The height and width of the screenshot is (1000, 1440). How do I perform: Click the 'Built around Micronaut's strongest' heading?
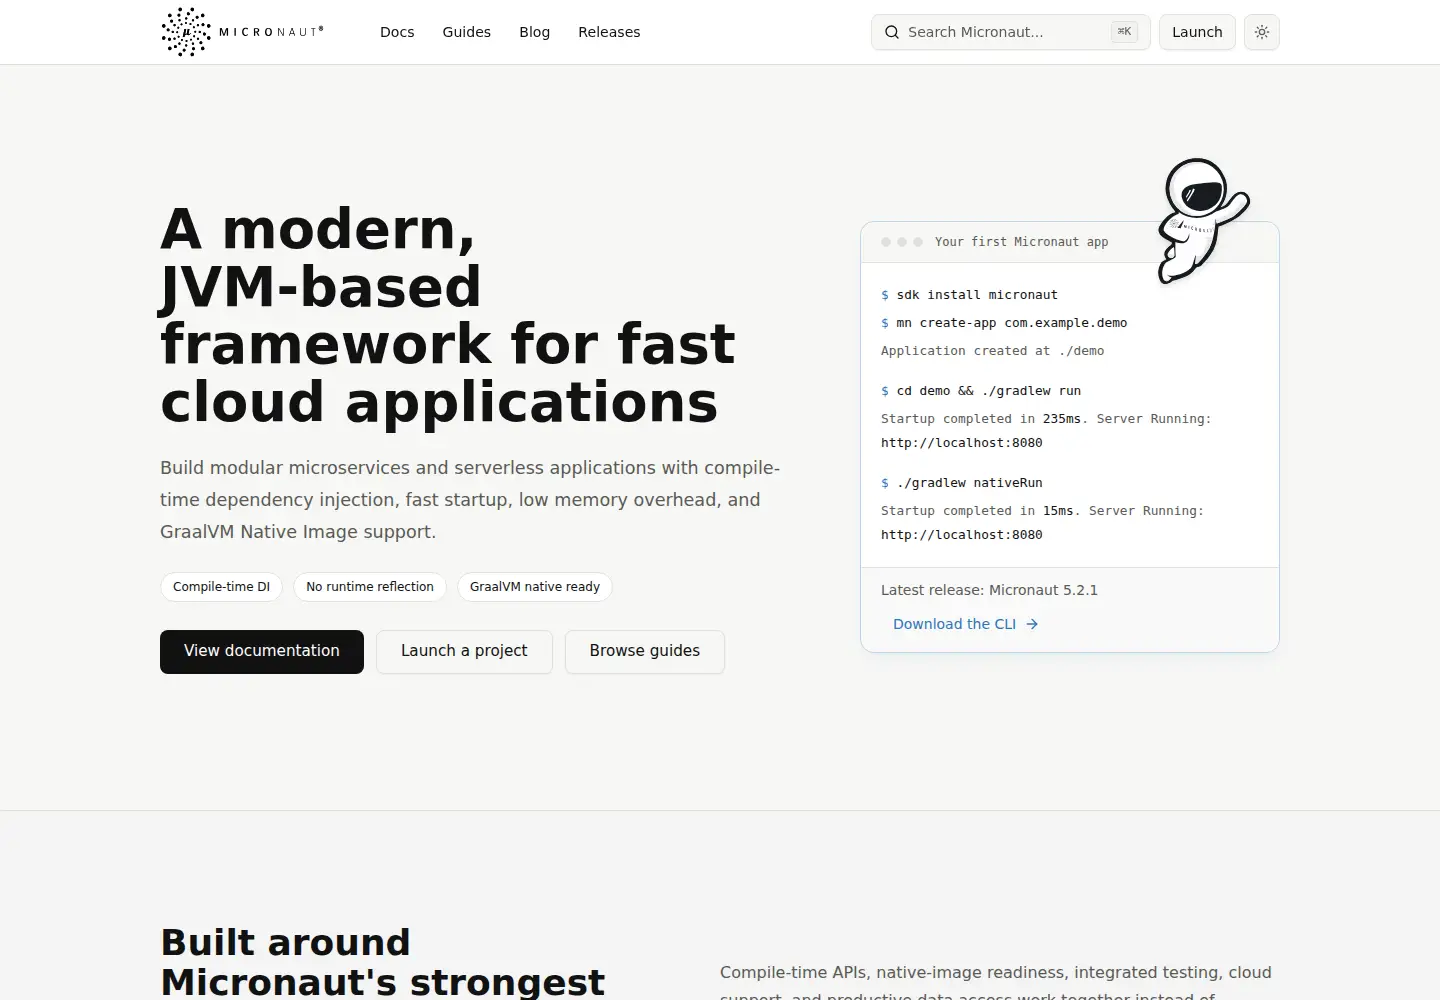pyautogui.click(x=382, y=962)
